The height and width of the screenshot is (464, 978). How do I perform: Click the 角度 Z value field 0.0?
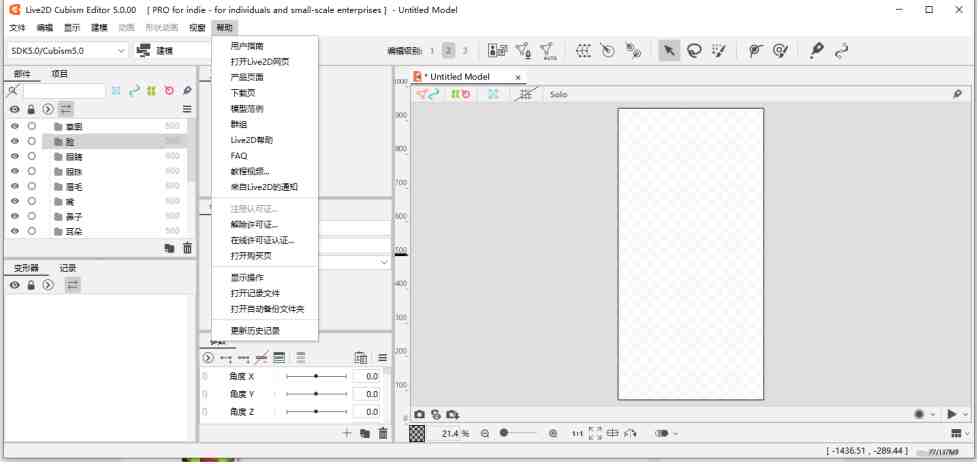(x=366, y=412)
